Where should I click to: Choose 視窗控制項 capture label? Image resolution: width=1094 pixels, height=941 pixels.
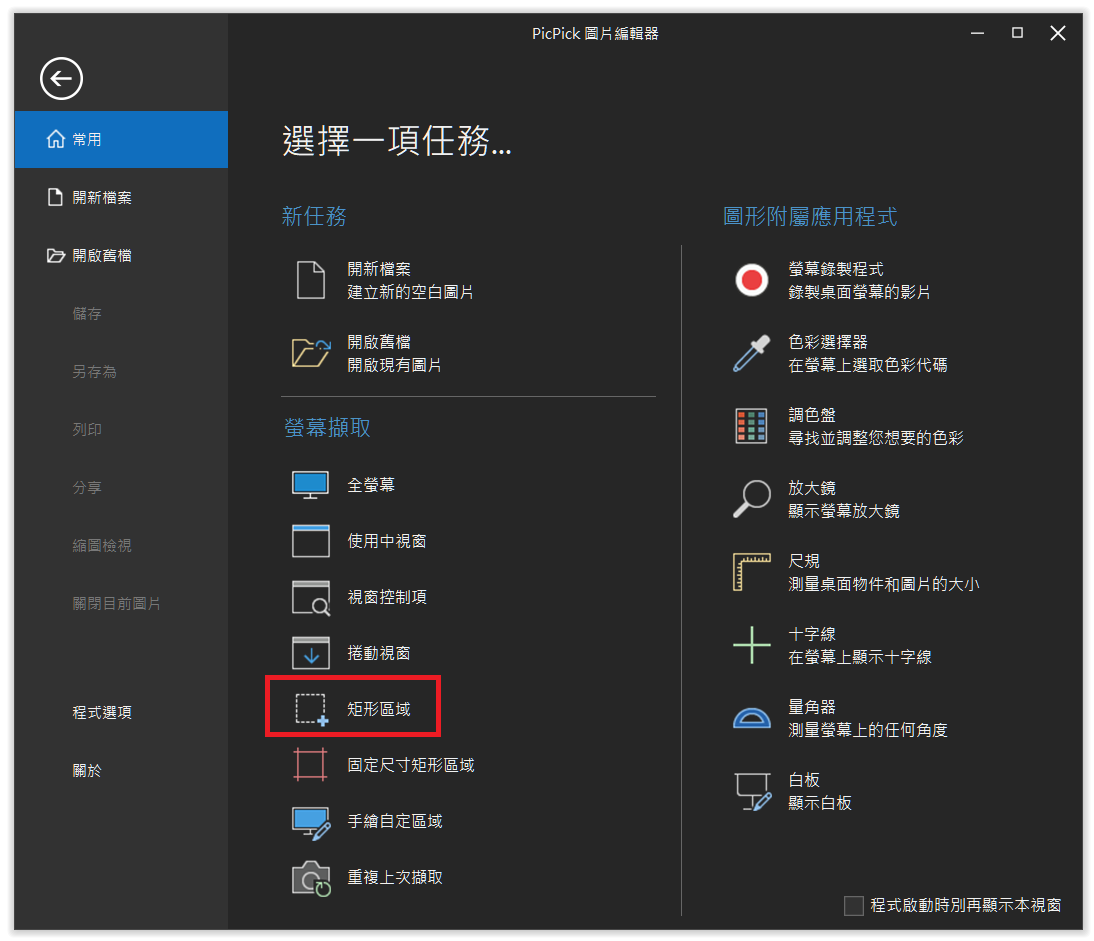click(x=387, y=597)
